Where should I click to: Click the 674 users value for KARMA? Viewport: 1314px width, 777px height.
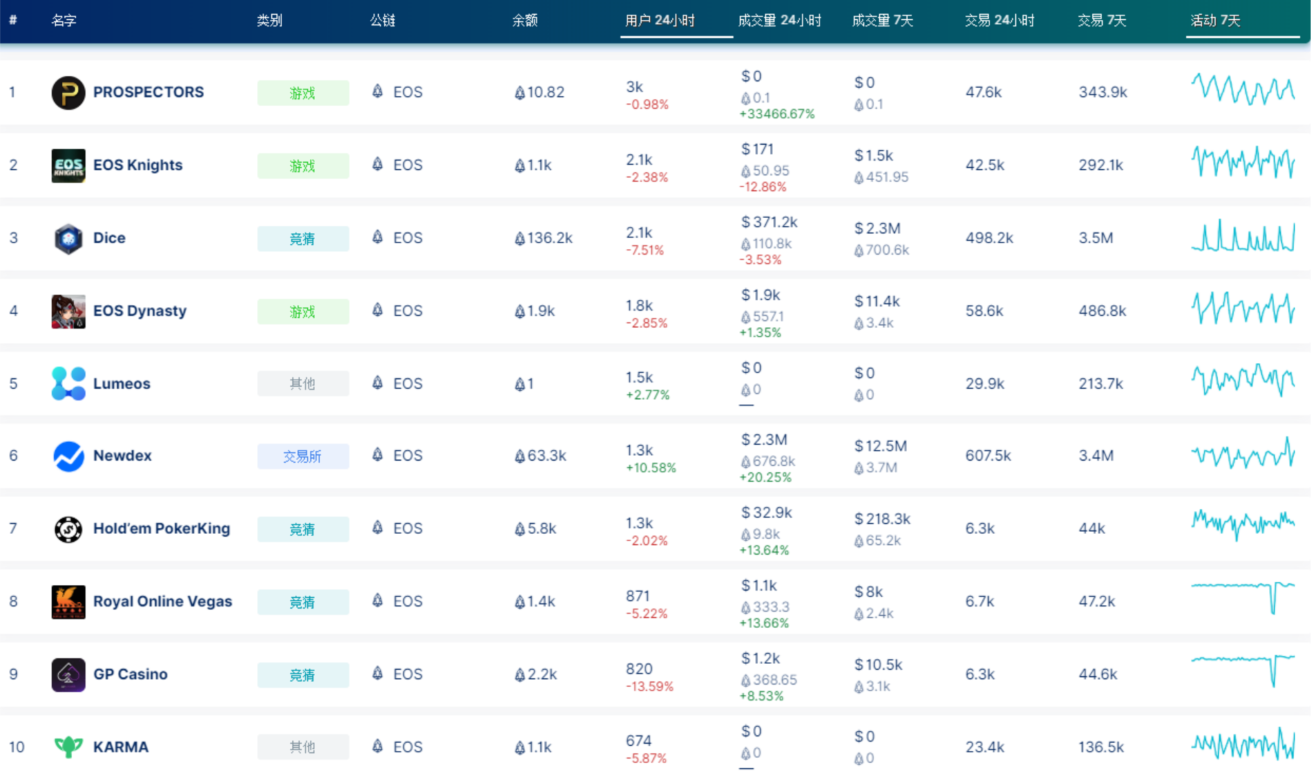click(x=639, y=741)
